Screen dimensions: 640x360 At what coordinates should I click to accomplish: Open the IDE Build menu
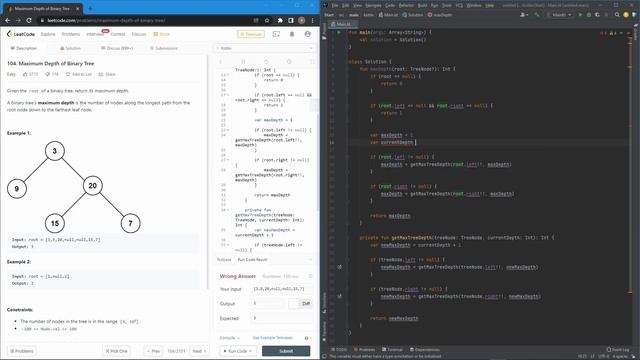click(x=422, y=5)
